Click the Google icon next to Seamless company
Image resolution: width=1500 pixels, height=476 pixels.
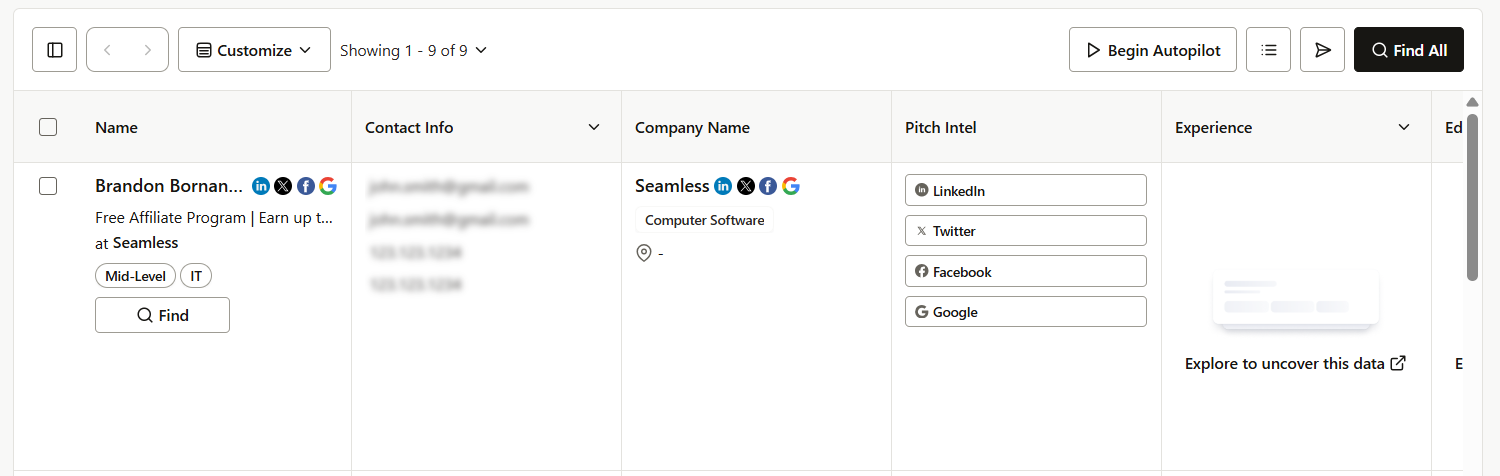(791, 186)
